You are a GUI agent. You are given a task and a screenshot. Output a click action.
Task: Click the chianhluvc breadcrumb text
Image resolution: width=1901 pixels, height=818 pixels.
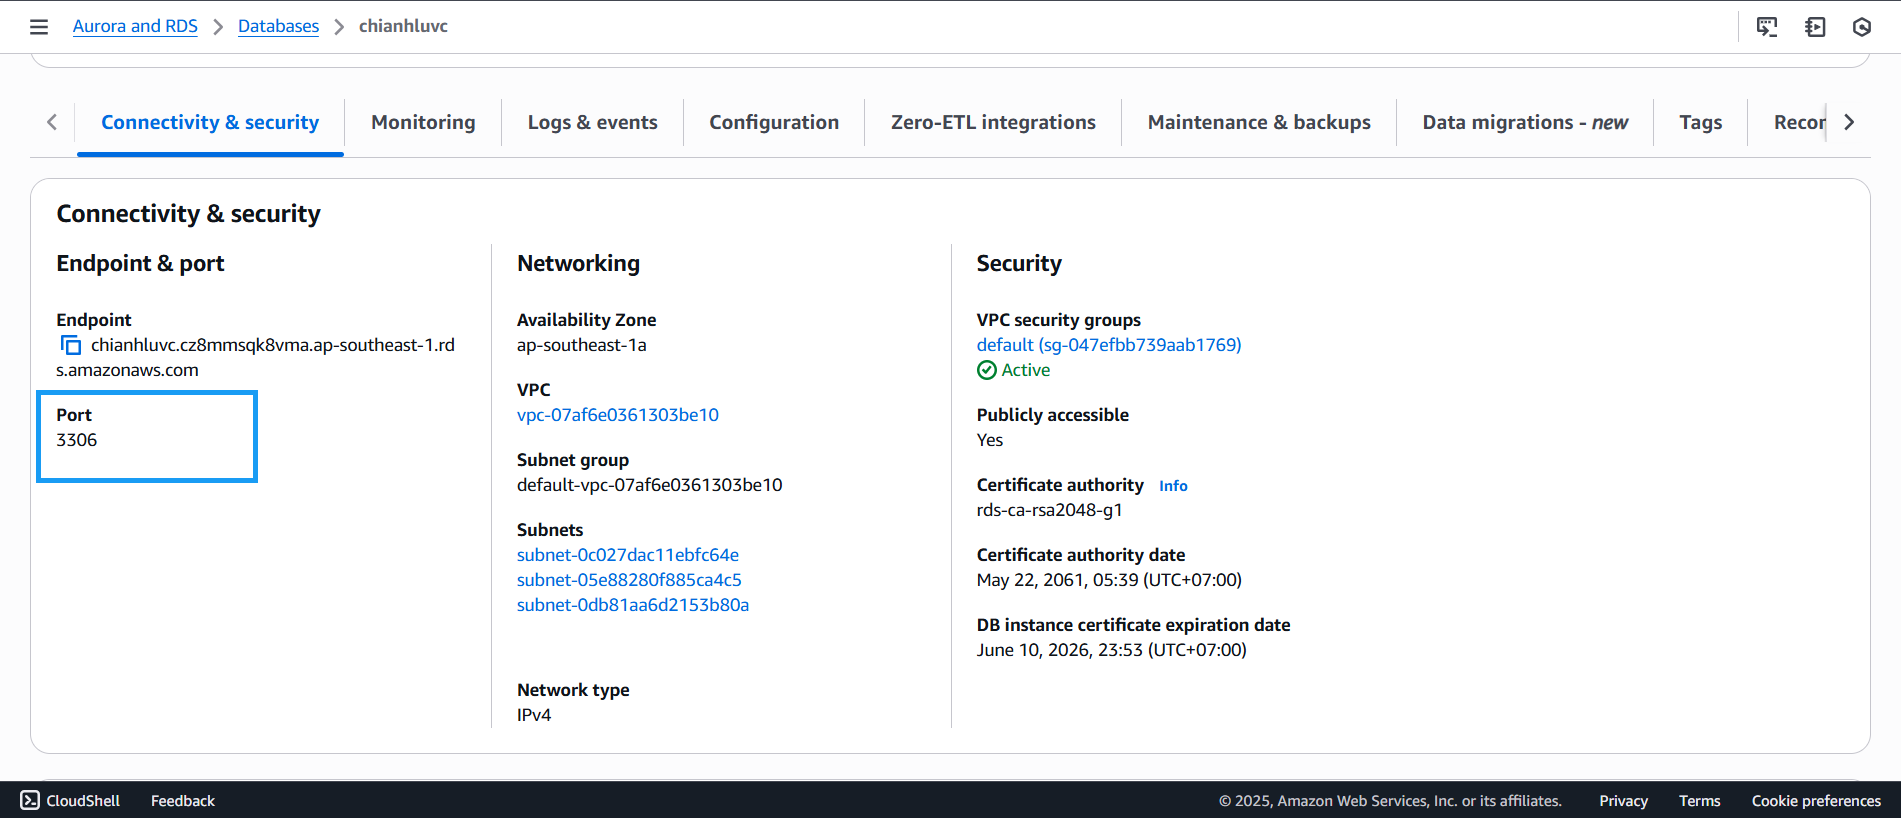[403, 26]
